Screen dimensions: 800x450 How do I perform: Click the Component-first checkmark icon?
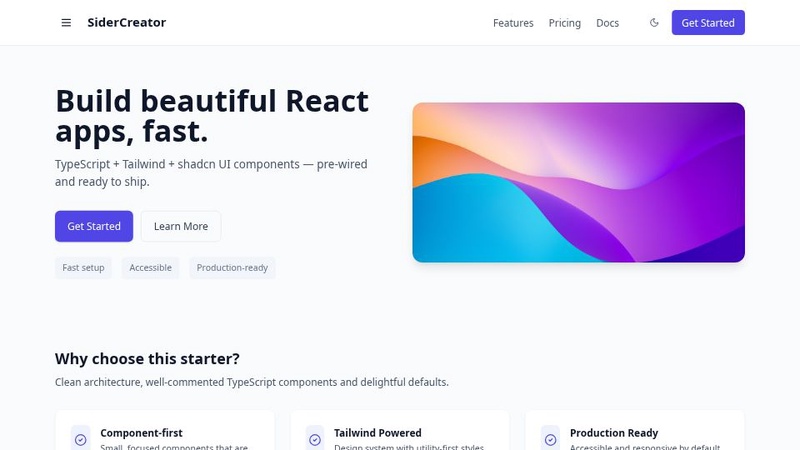[x=81, y=439]
